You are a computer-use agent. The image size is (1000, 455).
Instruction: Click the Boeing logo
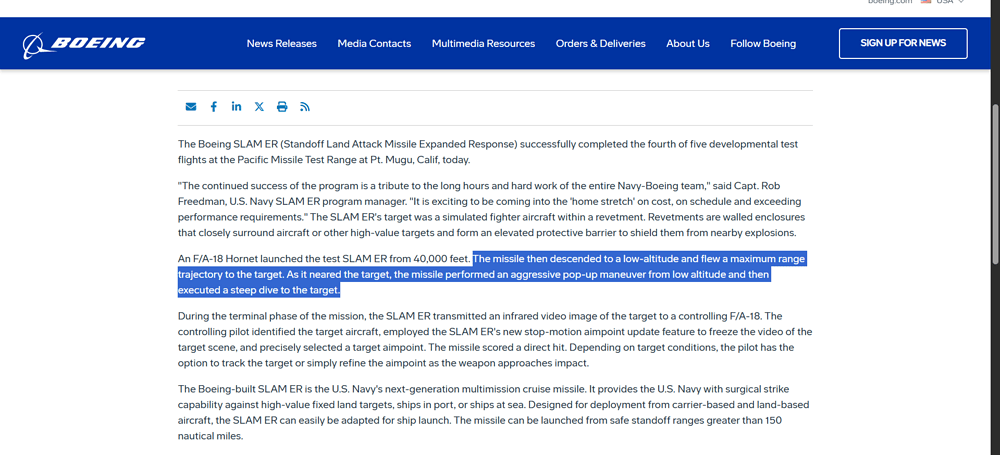(84, 44)
